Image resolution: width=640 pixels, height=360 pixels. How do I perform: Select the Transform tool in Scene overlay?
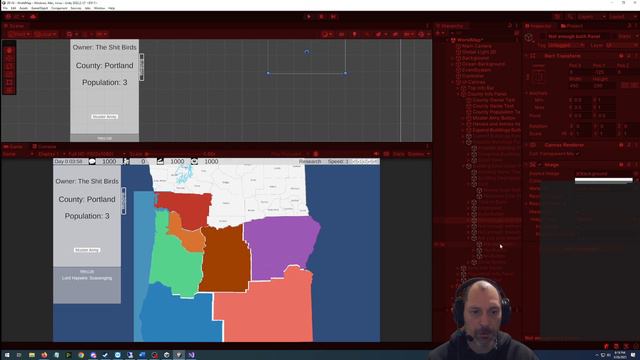pyautogui.click(x=9, y=90)
